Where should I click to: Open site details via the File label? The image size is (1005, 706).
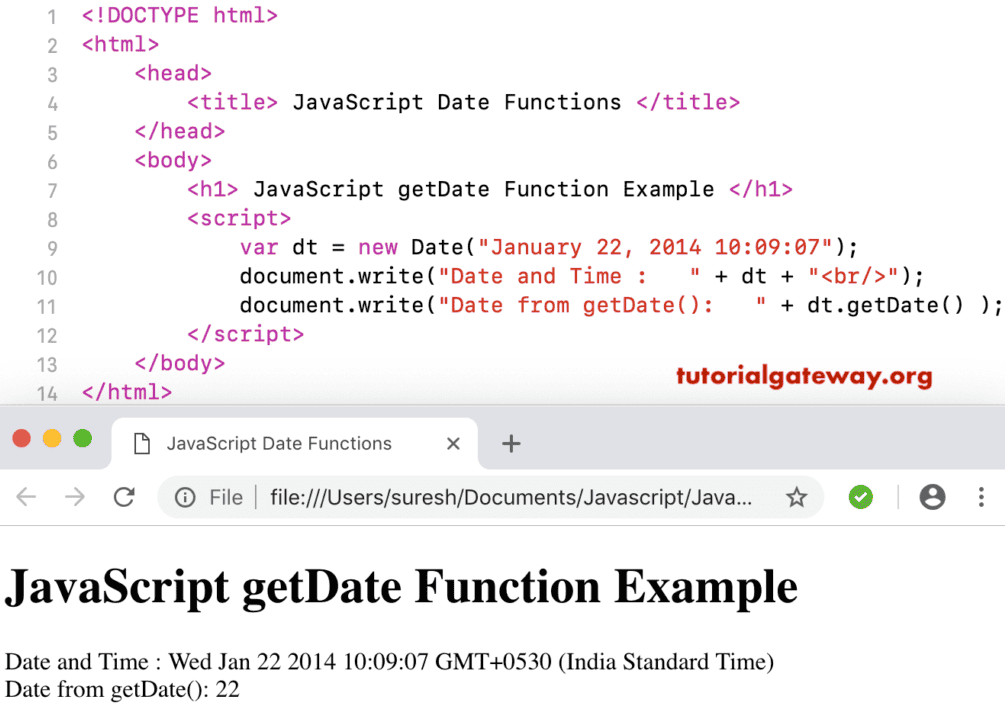coord(226,497)
